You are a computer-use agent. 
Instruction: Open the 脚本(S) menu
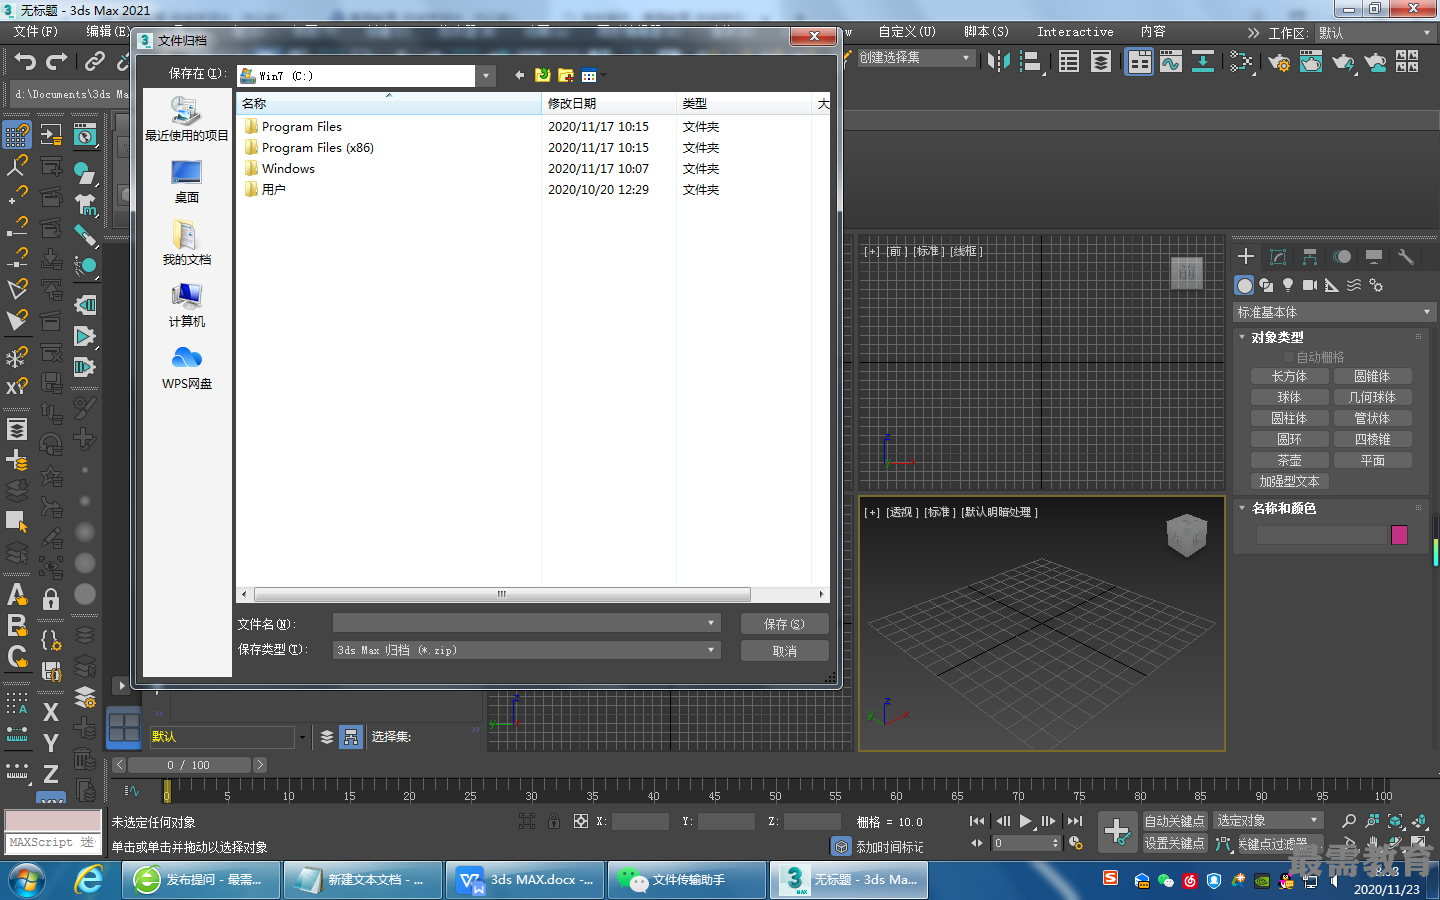986,32
